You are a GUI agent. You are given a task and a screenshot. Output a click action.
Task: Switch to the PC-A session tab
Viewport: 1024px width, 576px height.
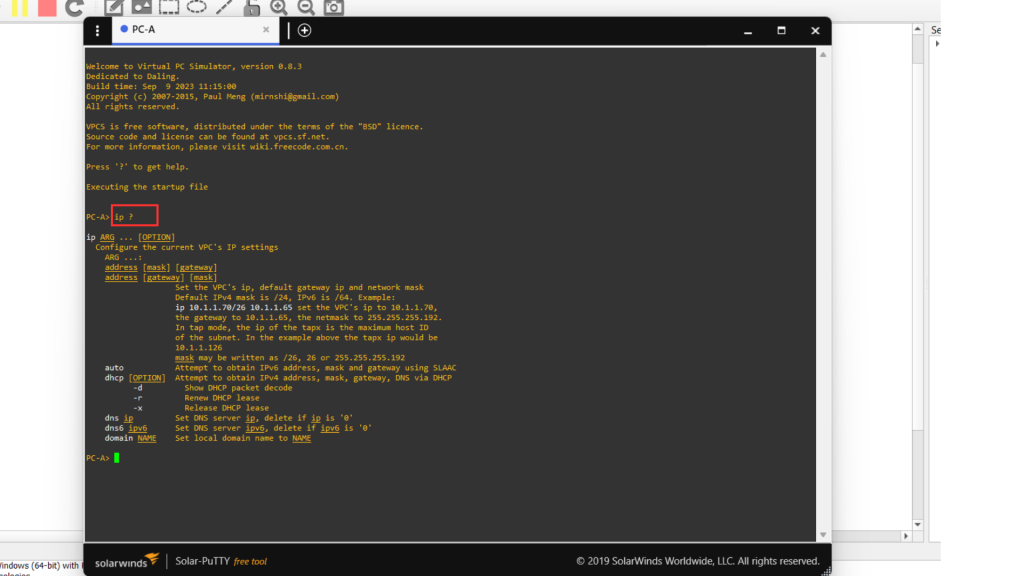(x=185, y=30)
